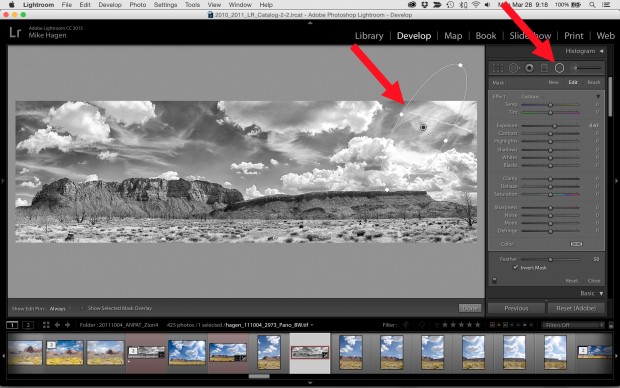This screenshot has height=388, width=620.
Task: Select the Red Eye Correction tool icon
Action: pos(529,68)
